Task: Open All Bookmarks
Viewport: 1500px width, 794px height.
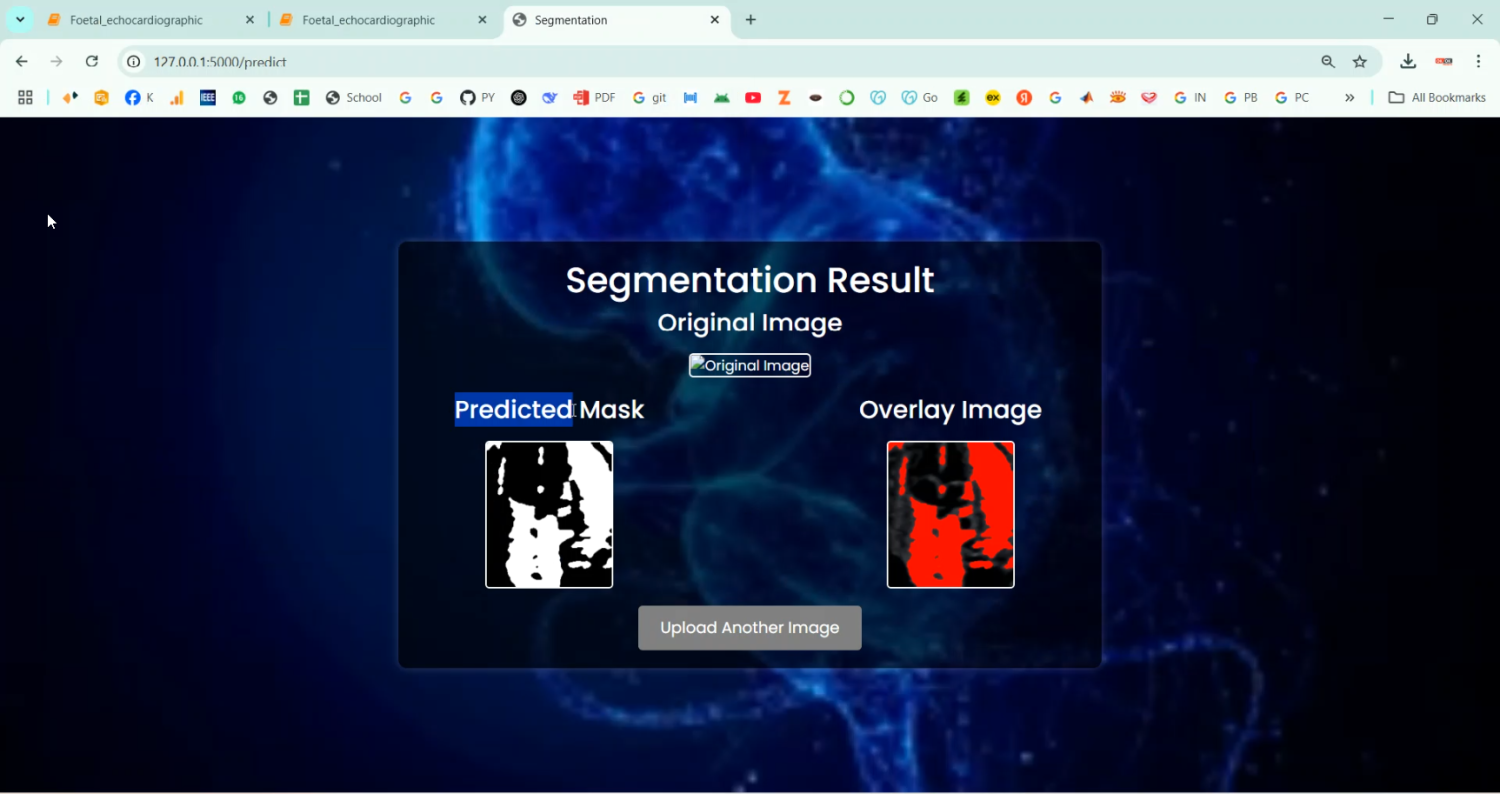Action: [x=1436, y=97]
